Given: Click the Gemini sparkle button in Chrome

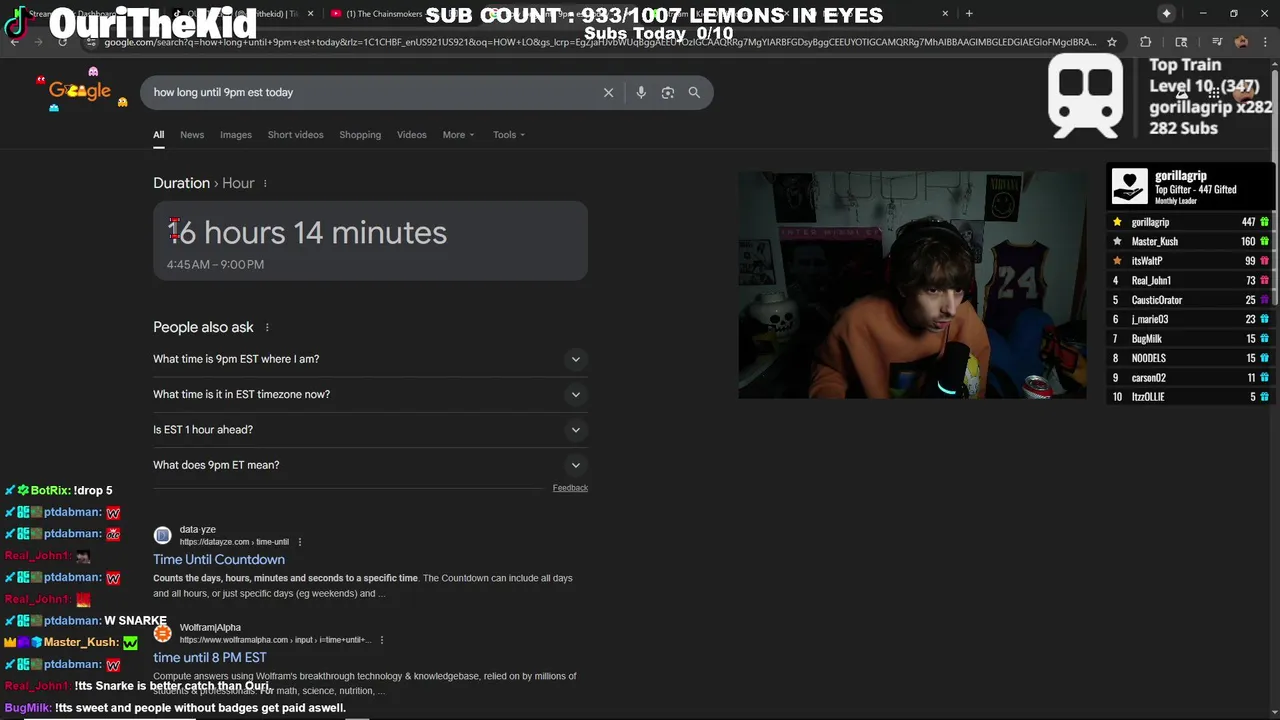Looking at the screenshot, I should [1167, 13].
